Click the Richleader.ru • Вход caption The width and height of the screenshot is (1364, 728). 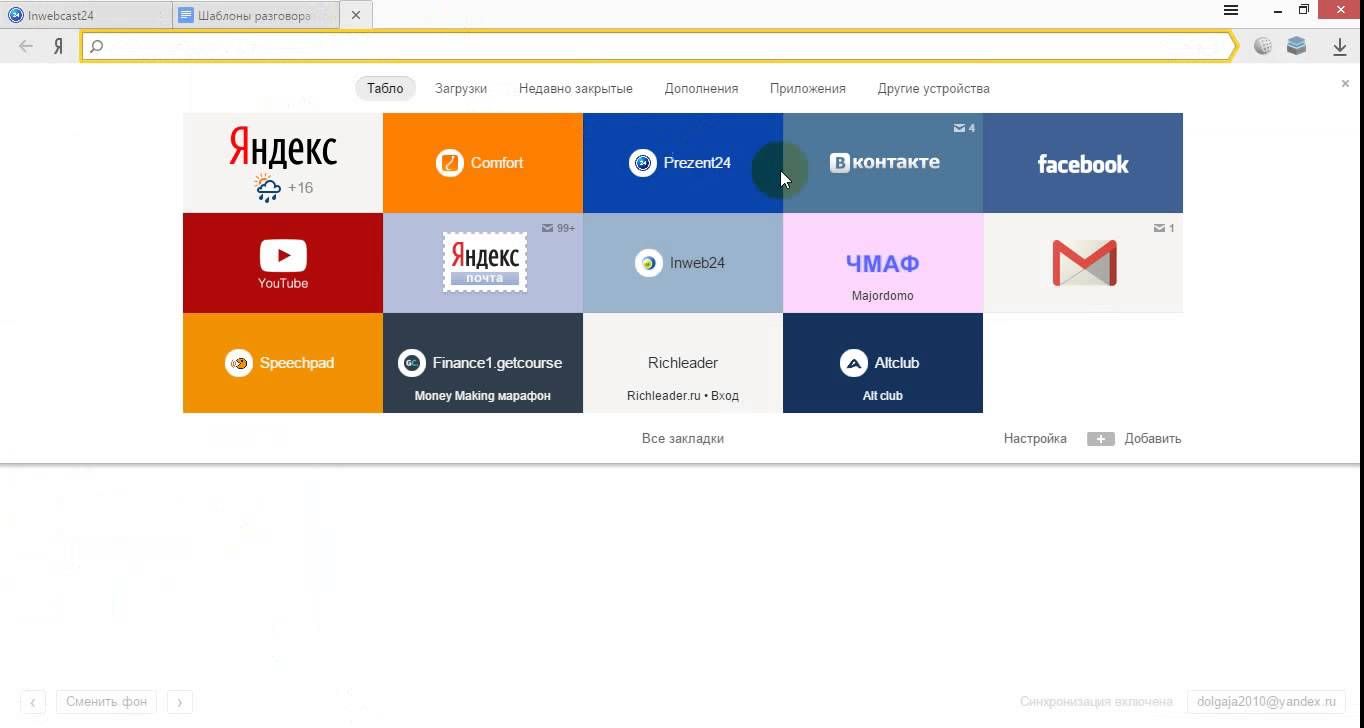tap(683, 396)
